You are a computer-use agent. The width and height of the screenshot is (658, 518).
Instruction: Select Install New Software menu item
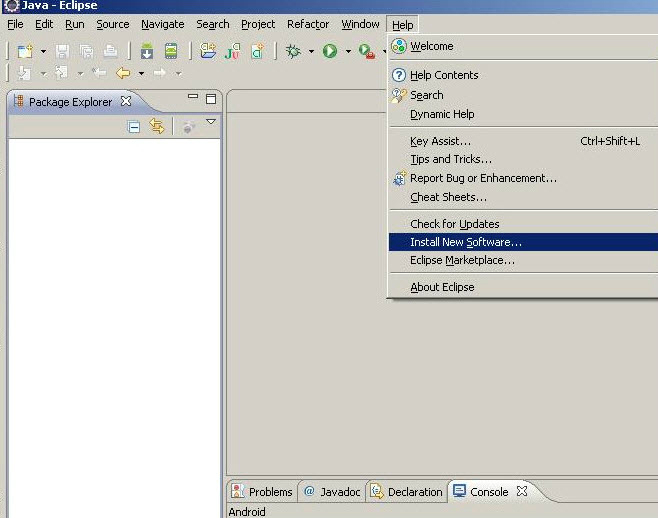465,242
